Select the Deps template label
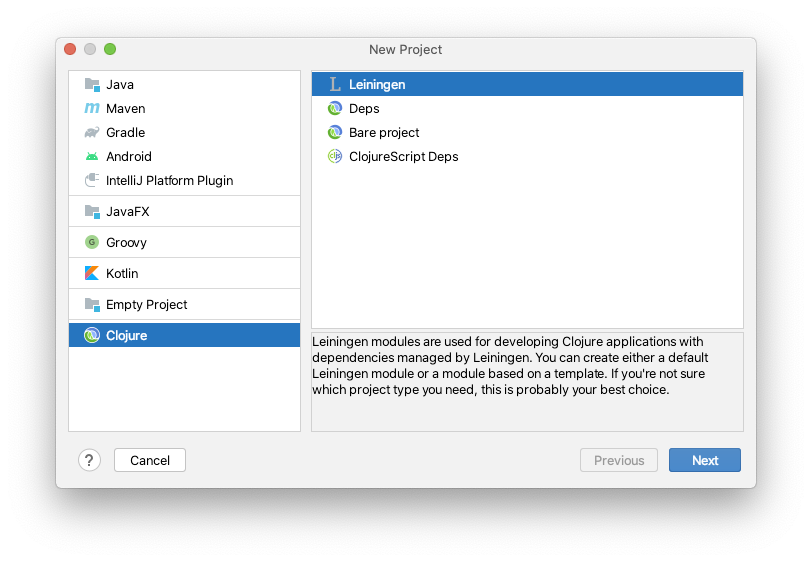 click(364, 109)
